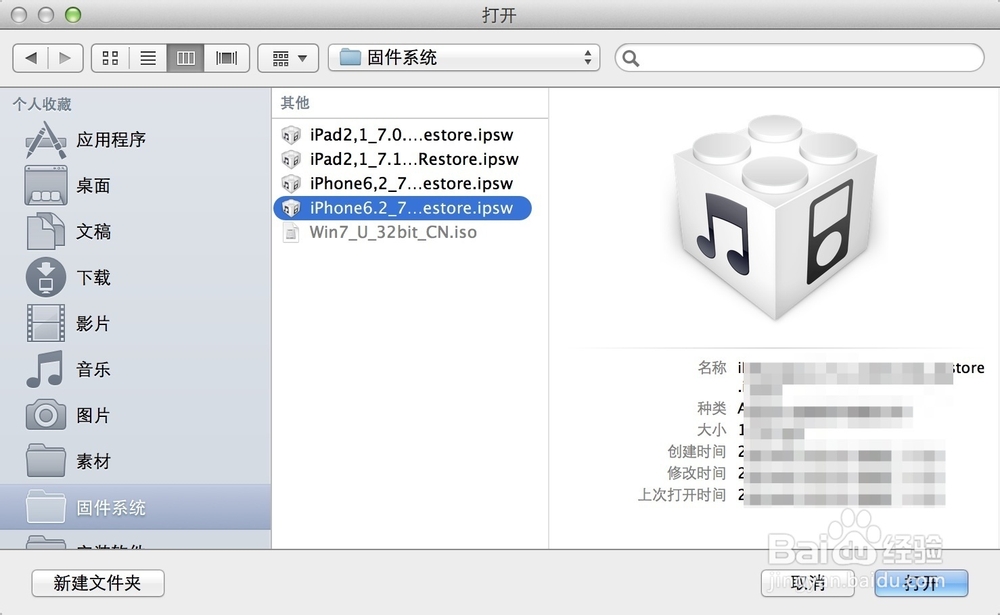Click the ipsw icon of iPad2,1_7.1 file
The height and width of the screenshot is (615, 1000).
(291, 159)
